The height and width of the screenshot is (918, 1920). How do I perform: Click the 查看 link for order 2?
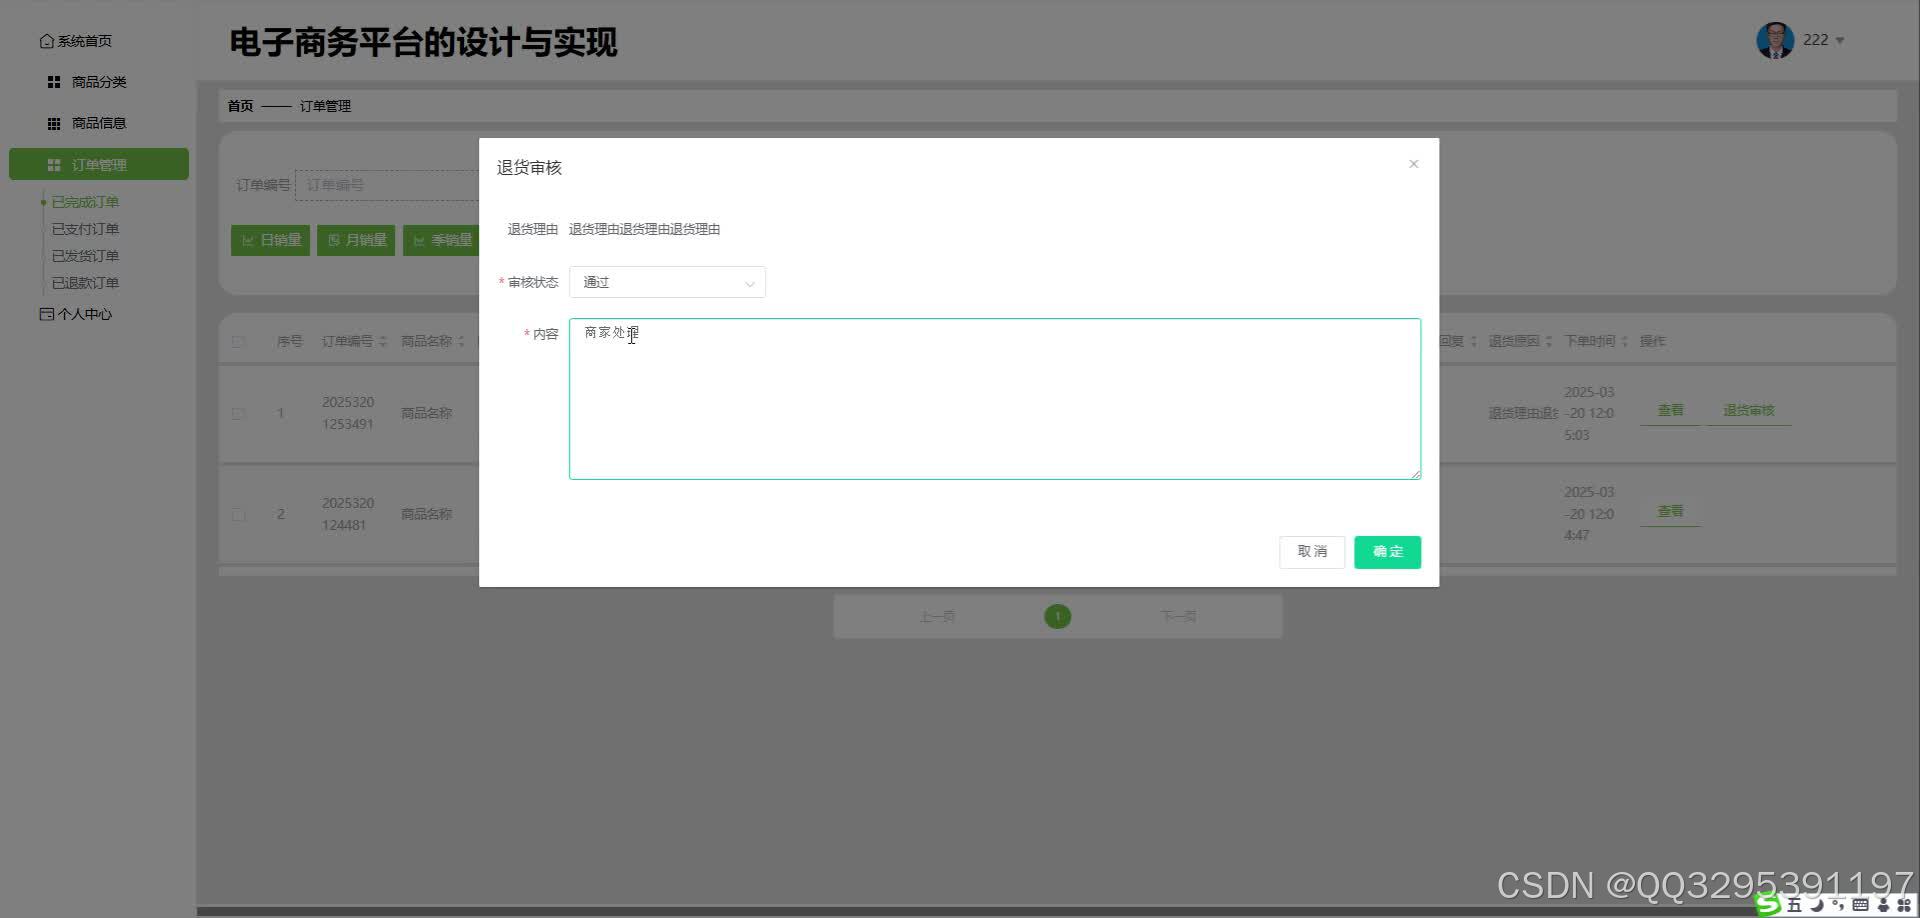[x=1668, y=510]
